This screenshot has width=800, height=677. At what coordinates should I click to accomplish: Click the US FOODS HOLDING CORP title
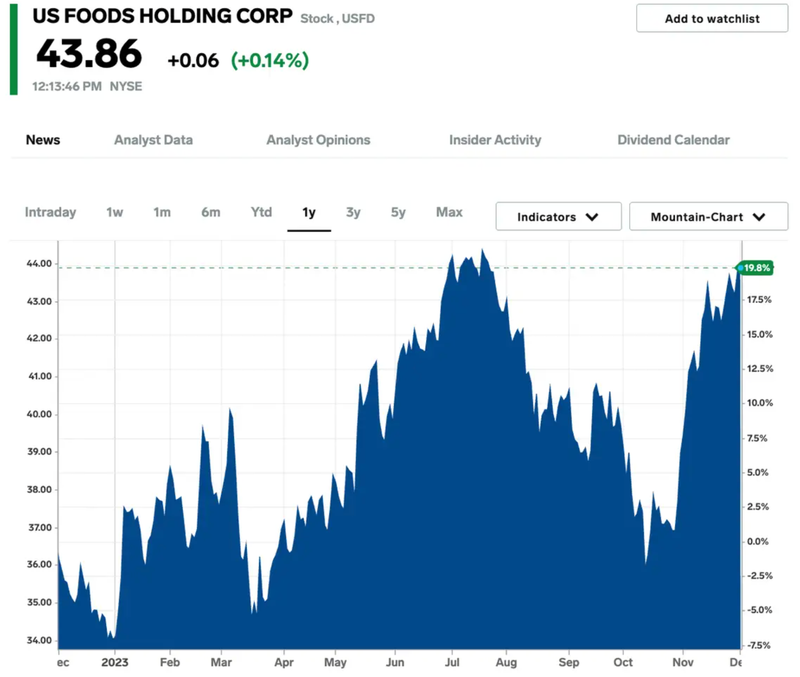(163, 16)
